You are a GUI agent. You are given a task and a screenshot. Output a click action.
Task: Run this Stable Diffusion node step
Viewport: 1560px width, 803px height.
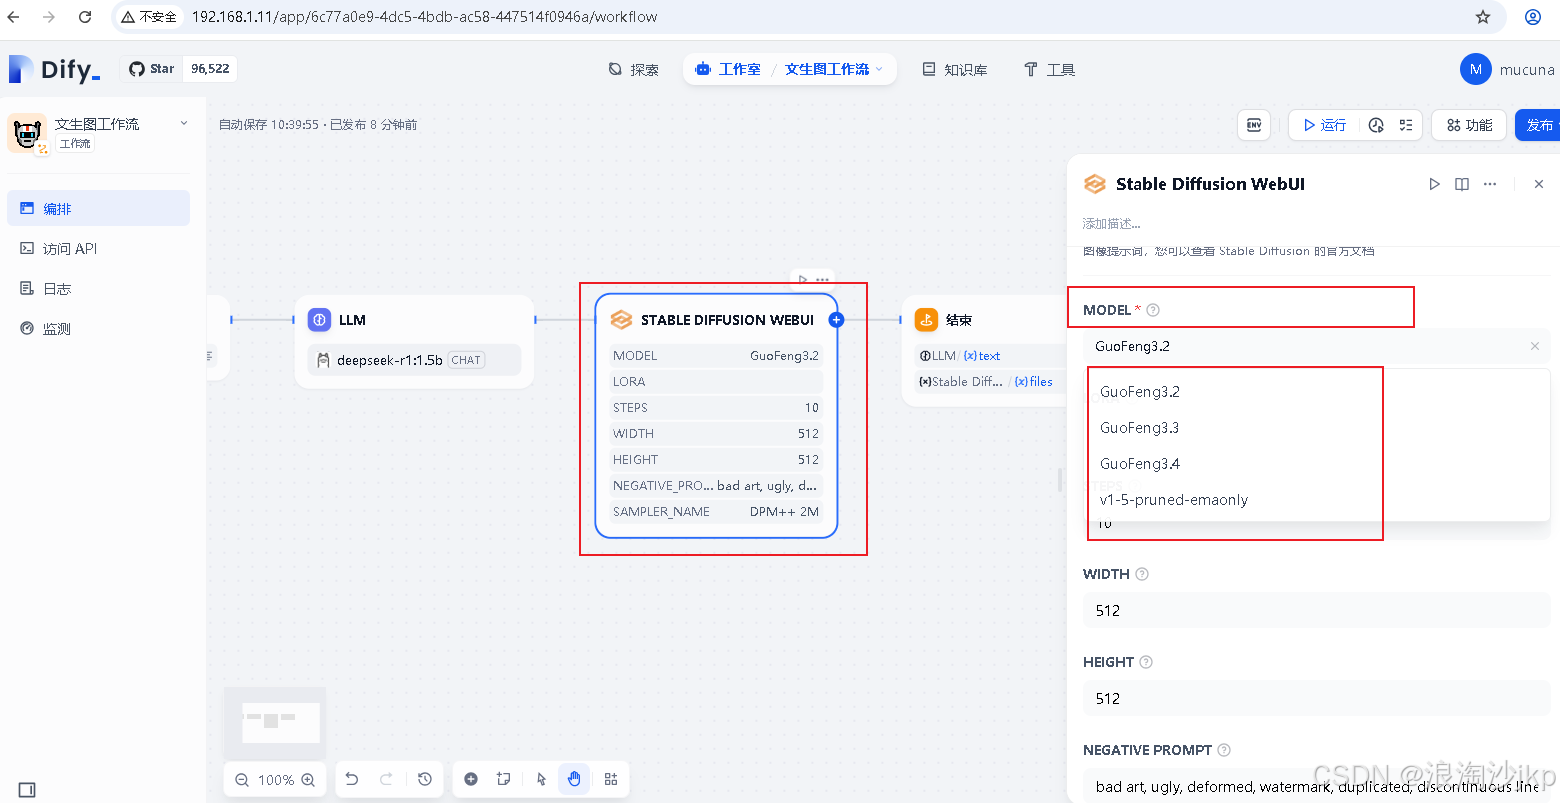coord(1434,184)
